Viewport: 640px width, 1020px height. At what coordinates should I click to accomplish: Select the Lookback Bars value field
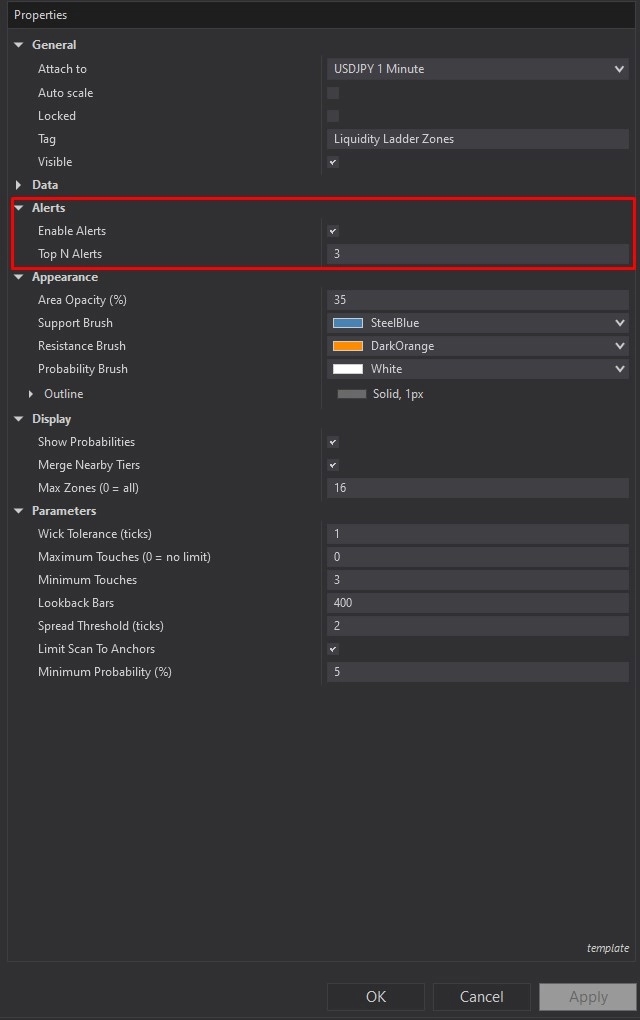pyautogui.click(x=477, y=603)
